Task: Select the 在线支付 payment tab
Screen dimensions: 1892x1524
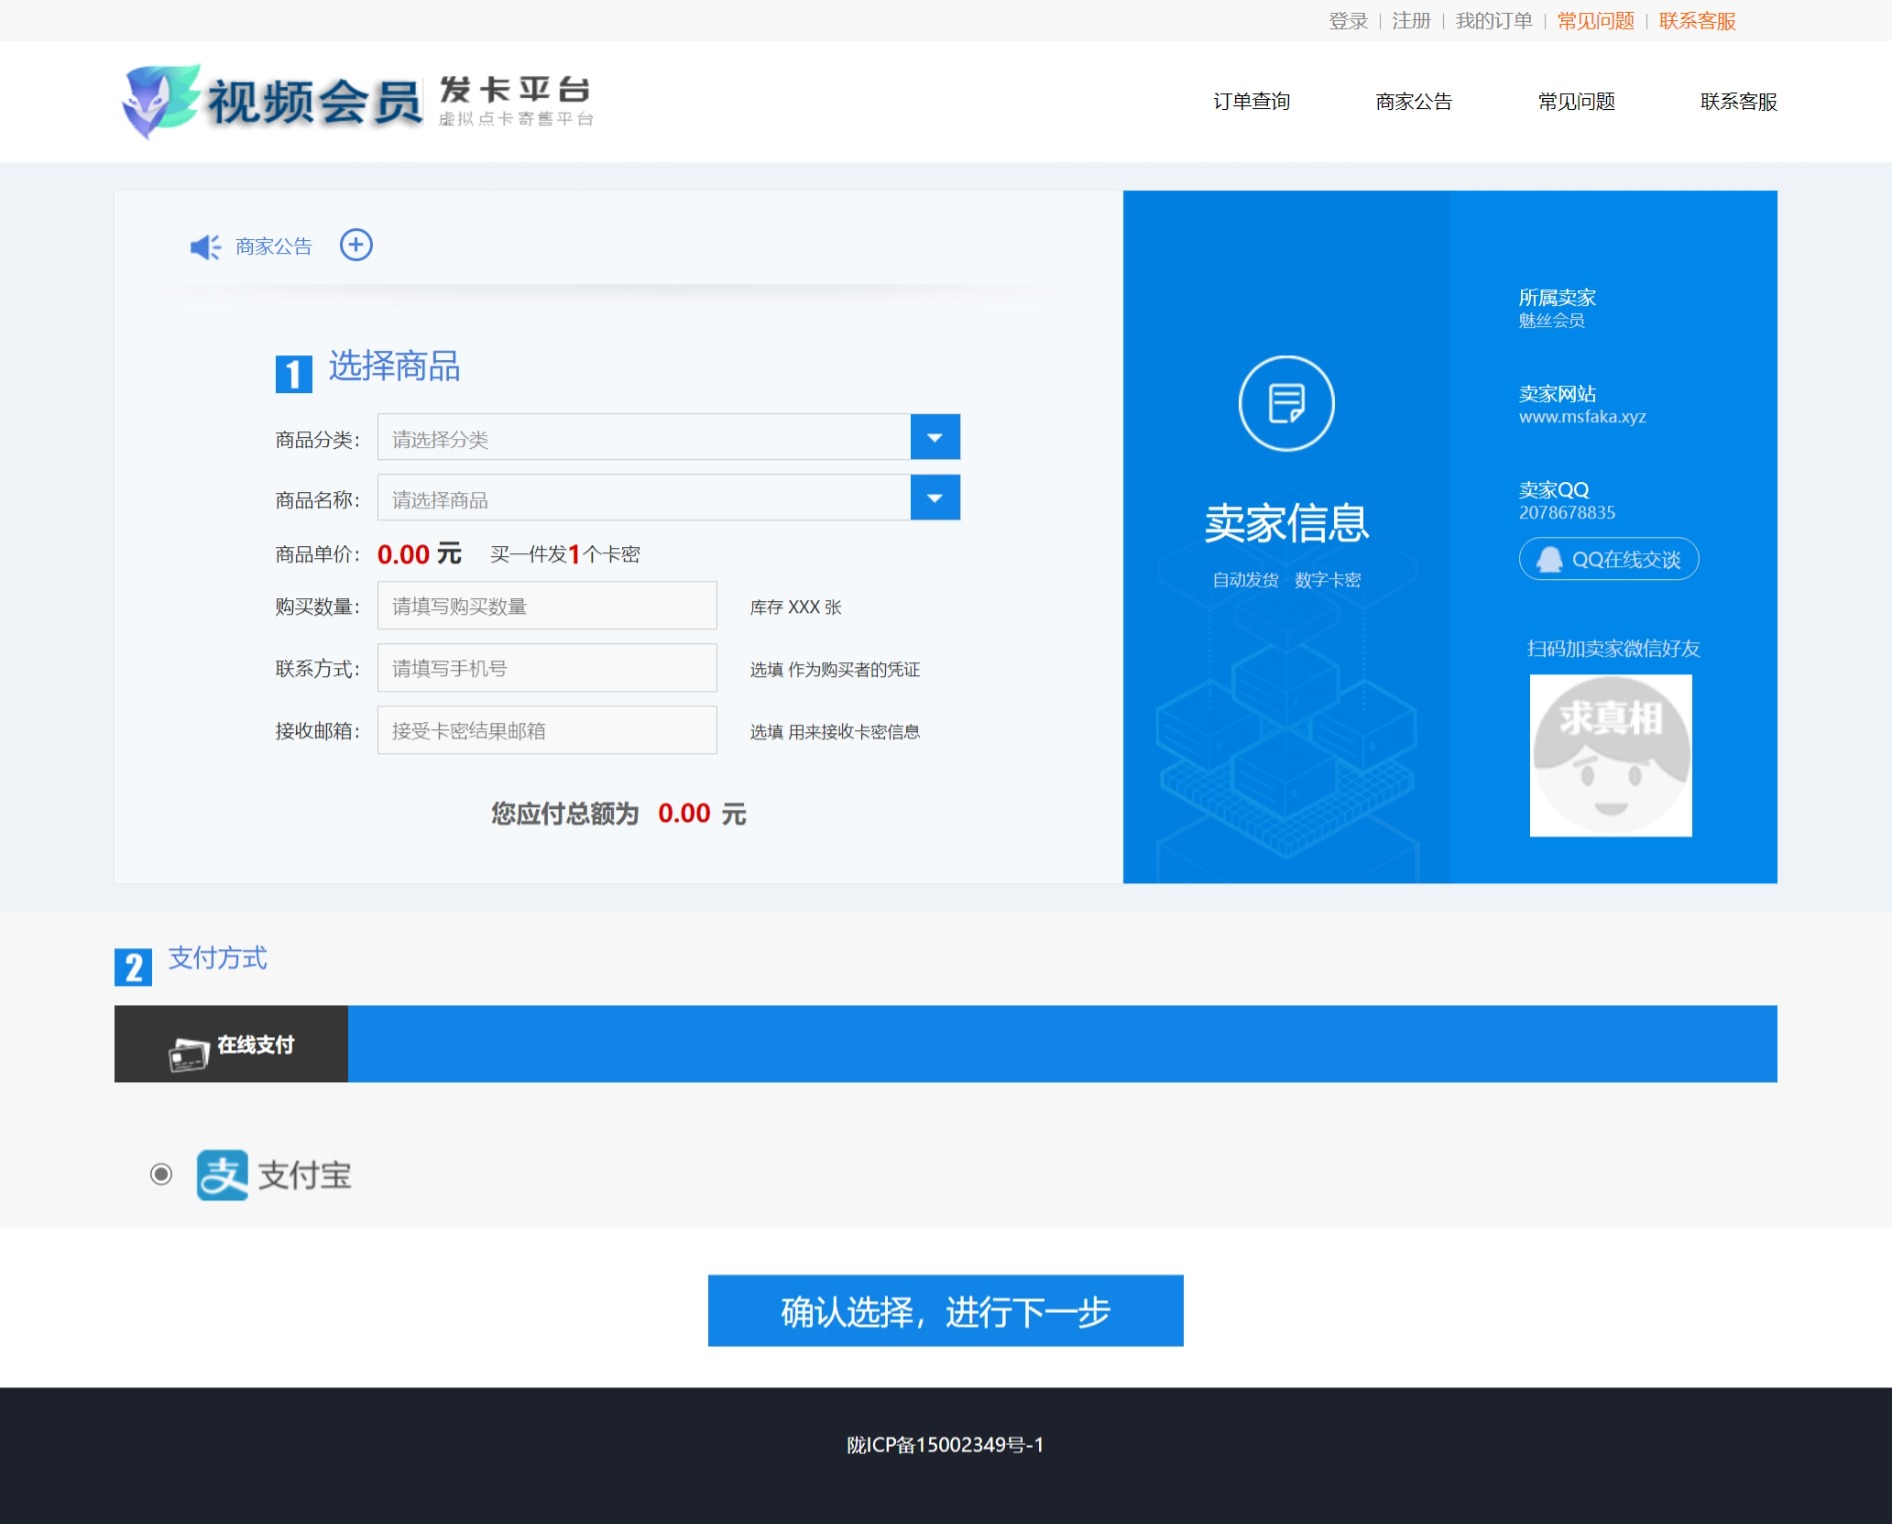Action: pyautogui.click(x=231, y=1044)
